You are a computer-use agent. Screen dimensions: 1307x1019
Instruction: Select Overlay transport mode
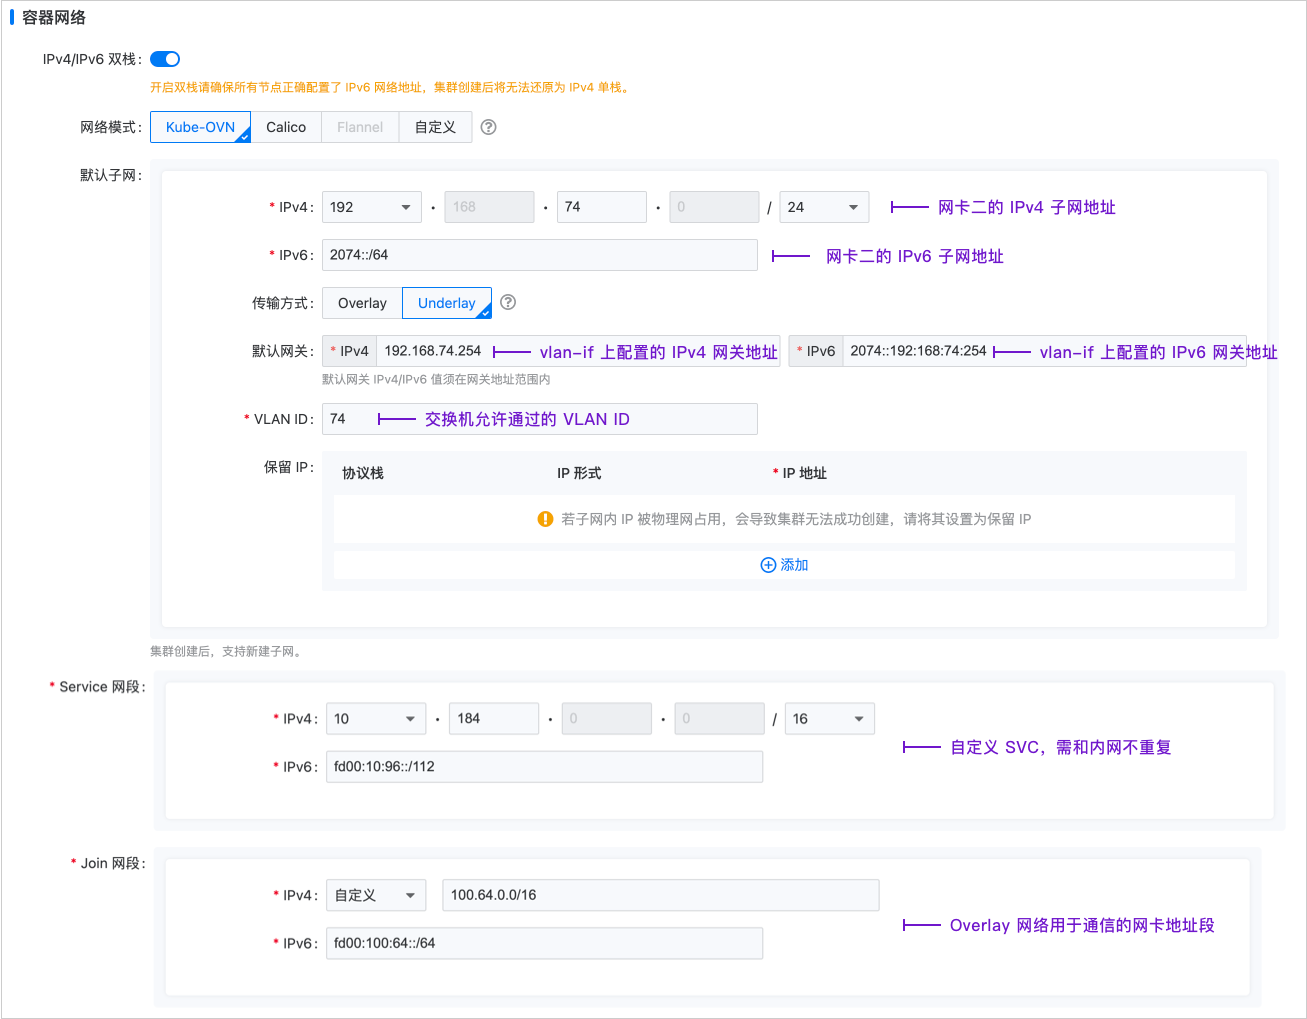[362, 303]
